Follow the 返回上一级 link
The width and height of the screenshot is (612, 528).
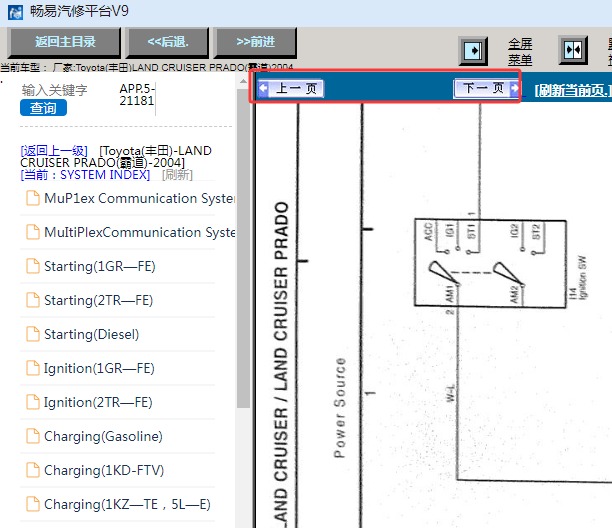pos(54,151)
